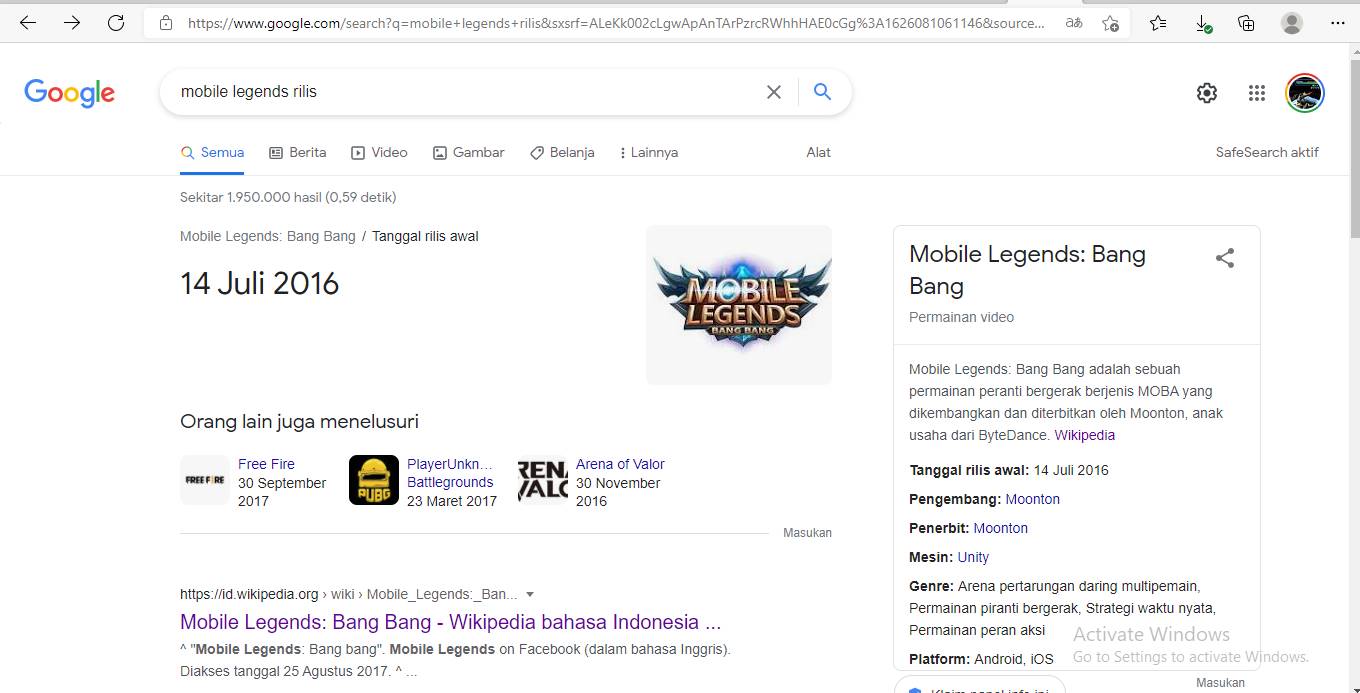Click the Arena of Valor thumbnail

click(543, 480)
